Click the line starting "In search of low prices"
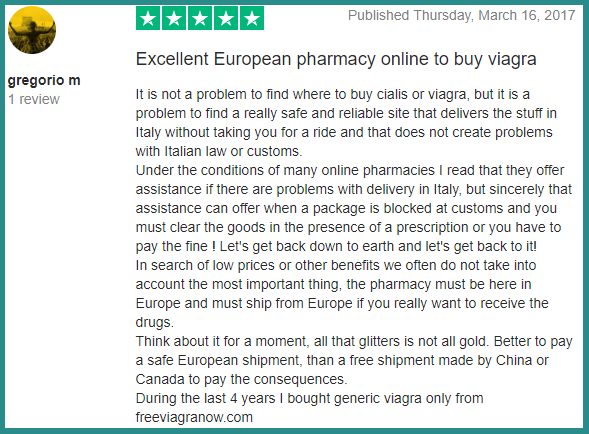Viewport: 589px width, 434px height. (336, 265)
